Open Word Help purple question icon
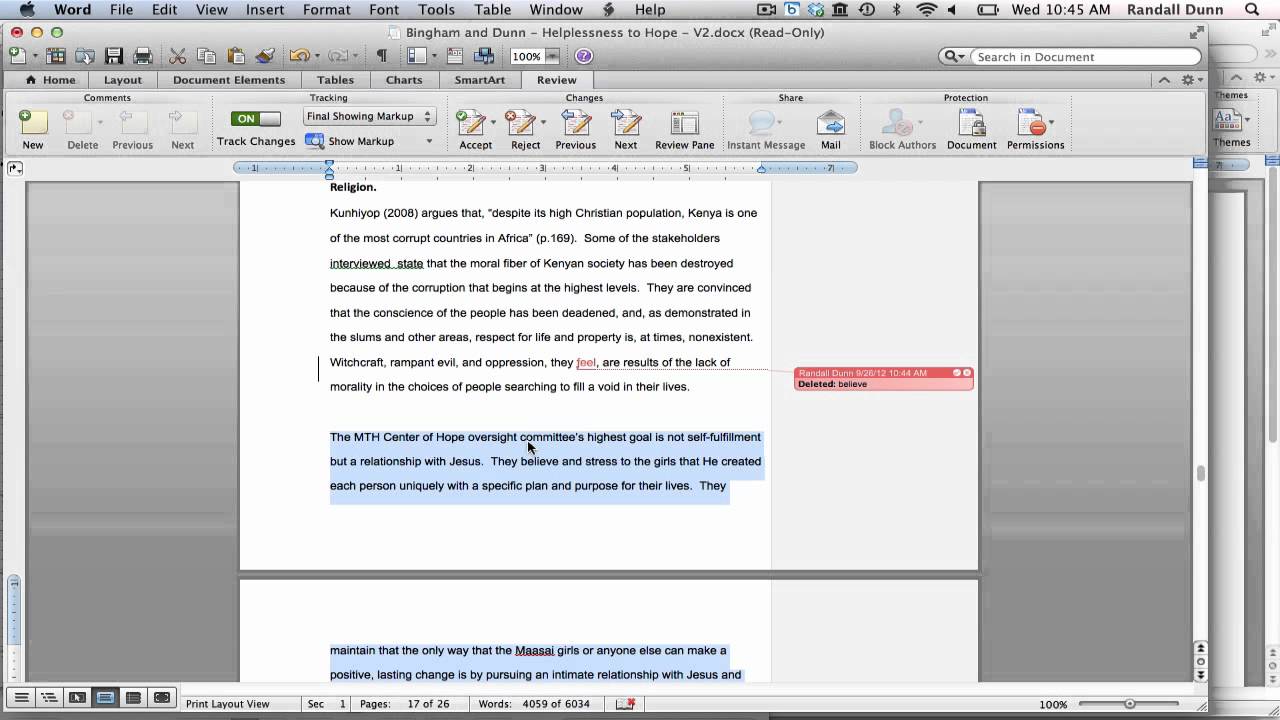Screen dimensions: 1280x720 pyautogui.click(x=584, y=56)
